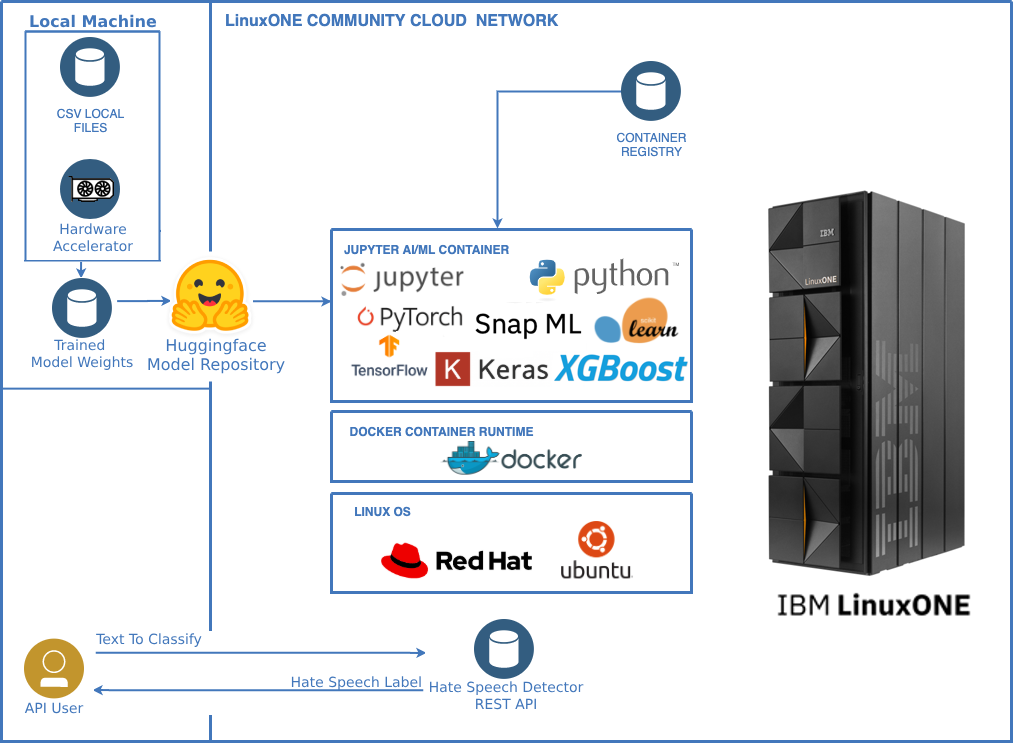The image size is (1014, 743).
Task: Click the IBM LinuxONE caption
Action: 873,606
